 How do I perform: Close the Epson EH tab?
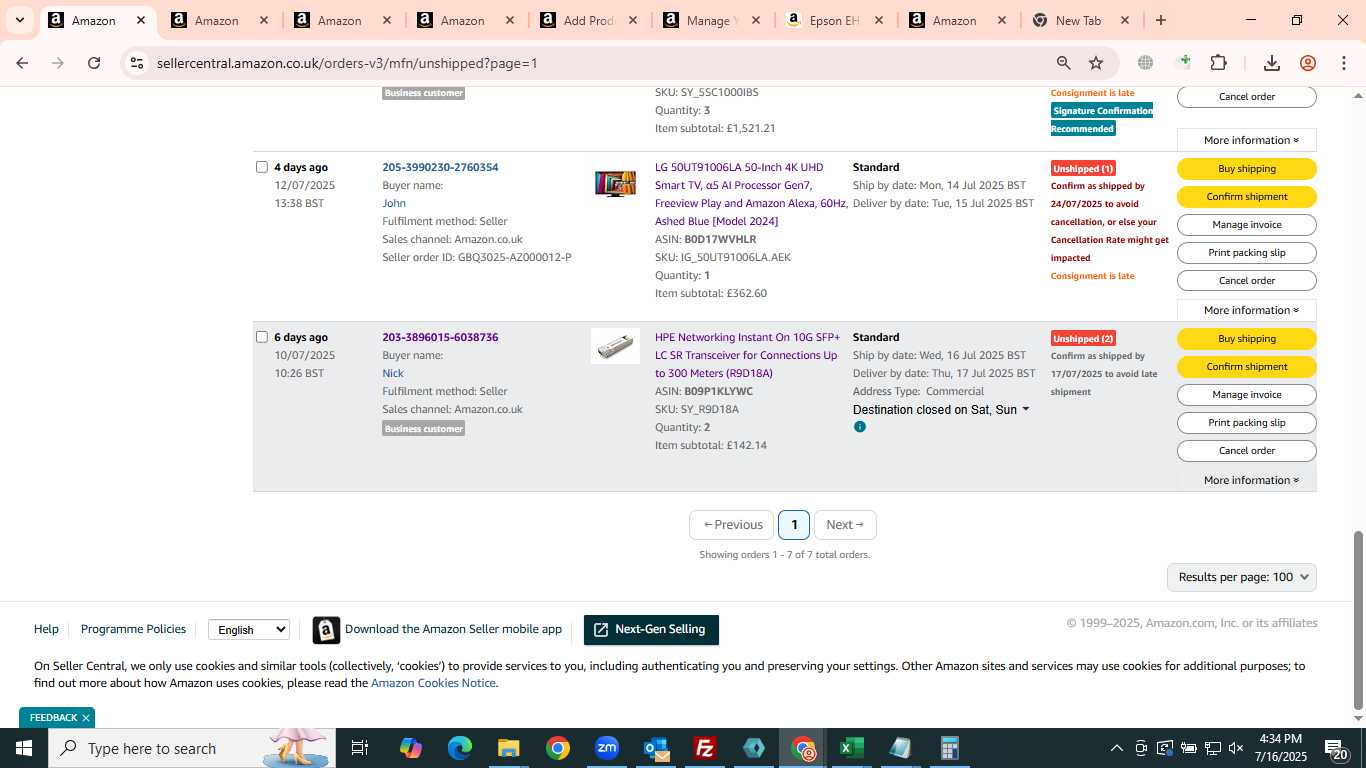[x=879, y=20]
